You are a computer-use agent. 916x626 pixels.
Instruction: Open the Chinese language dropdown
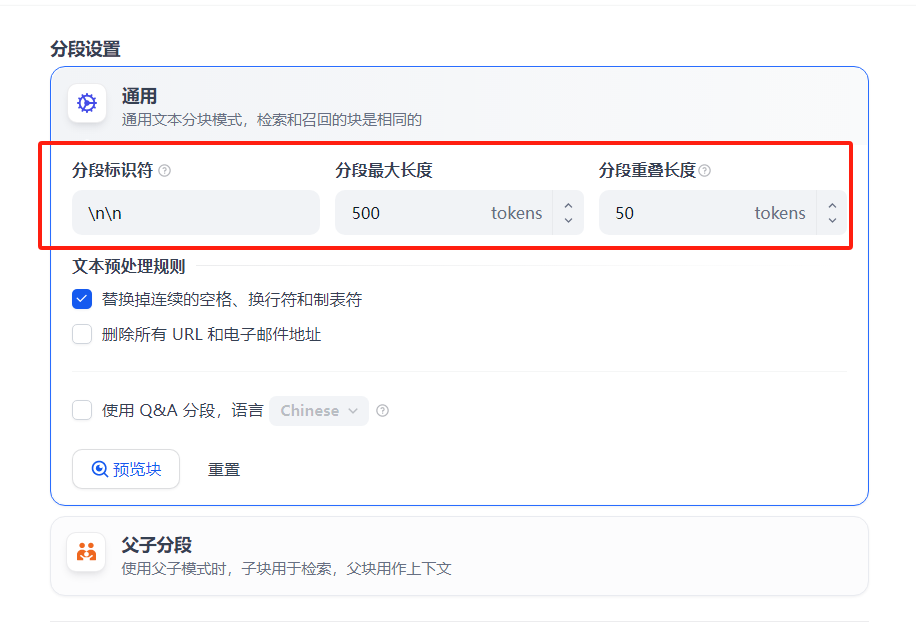tap(319, 411)
